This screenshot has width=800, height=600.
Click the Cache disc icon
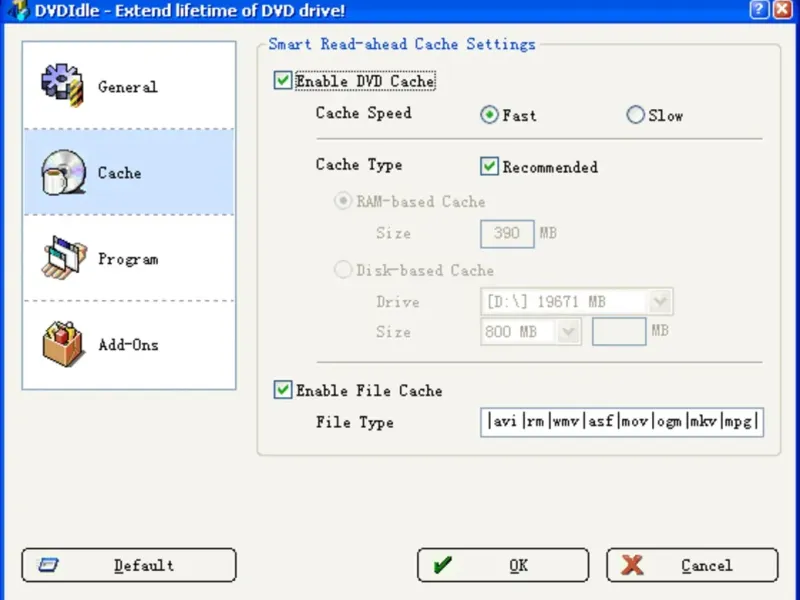[62, 172]
